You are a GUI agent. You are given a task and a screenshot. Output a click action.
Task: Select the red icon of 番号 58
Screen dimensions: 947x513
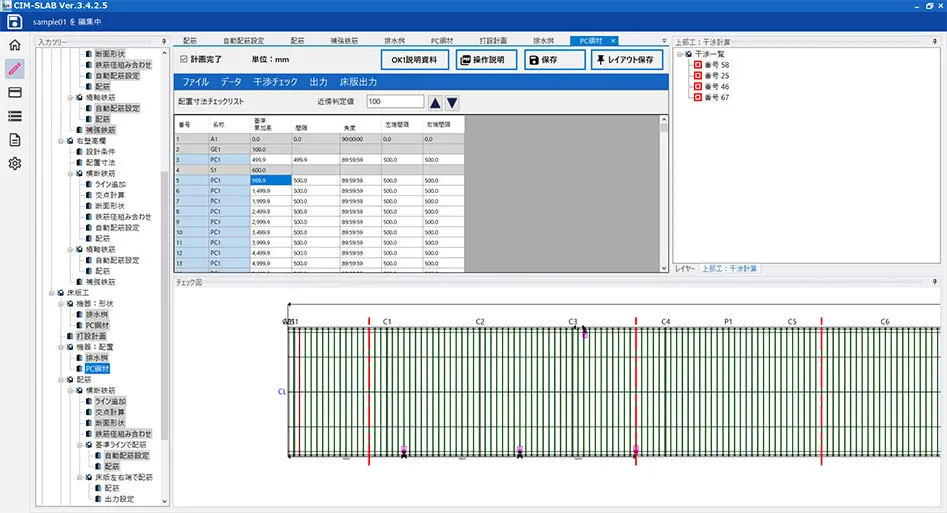coord(698,65)
